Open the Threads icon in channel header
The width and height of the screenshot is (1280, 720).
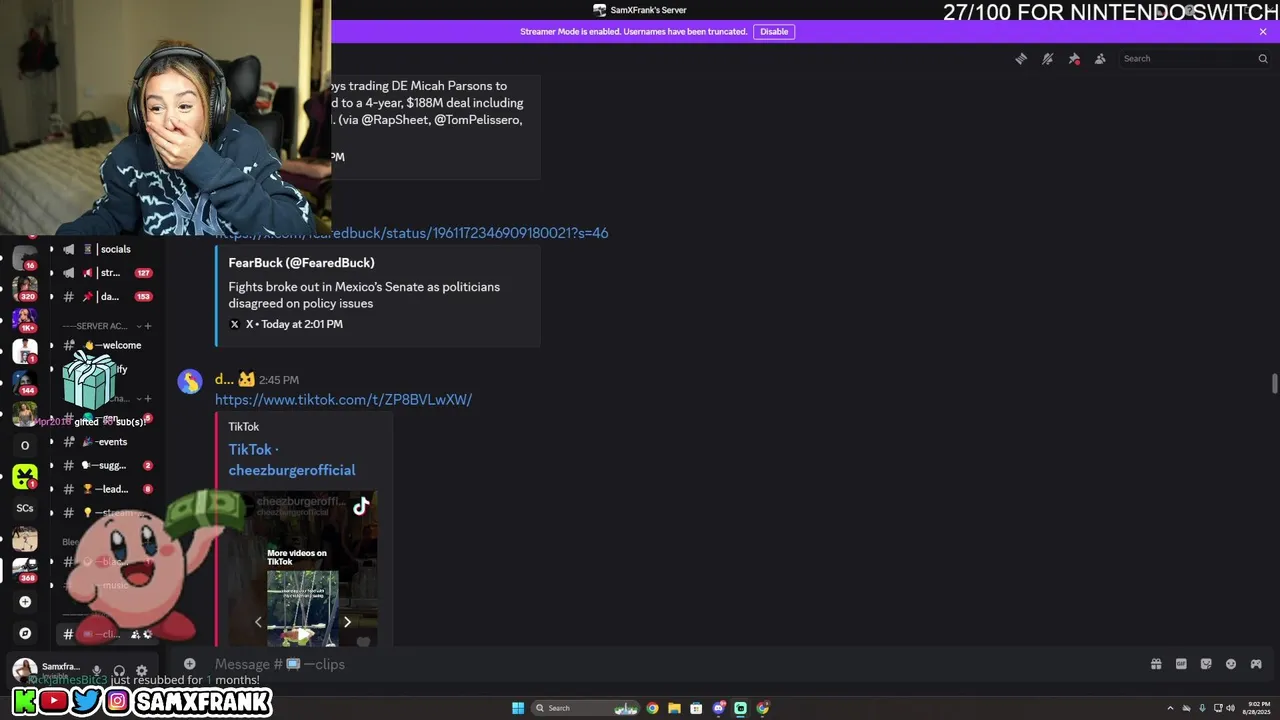[x=1021, y=59]
